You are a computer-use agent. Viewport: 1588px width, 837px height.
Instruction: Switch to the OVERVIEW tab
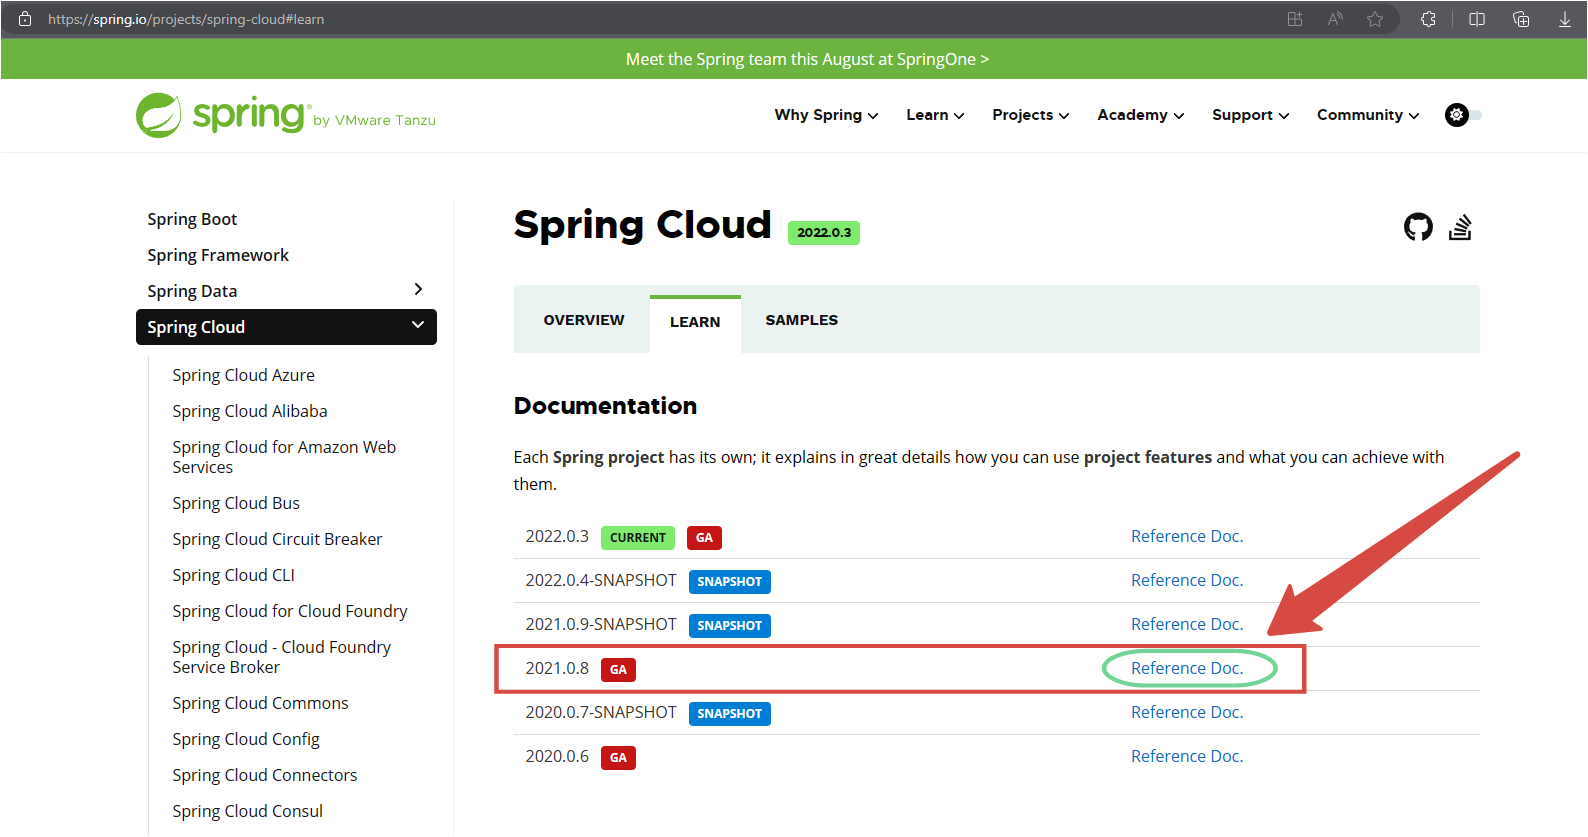584,320
